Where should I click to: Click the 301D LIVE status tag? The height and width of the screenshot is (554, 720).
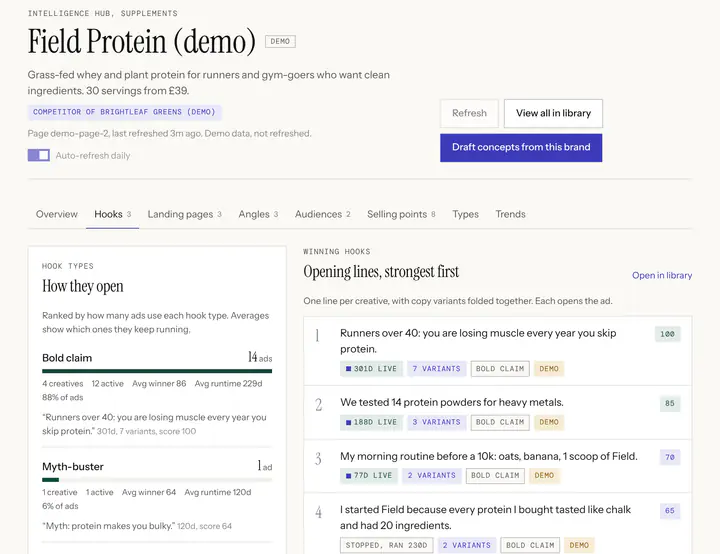[x=371, y=369]
